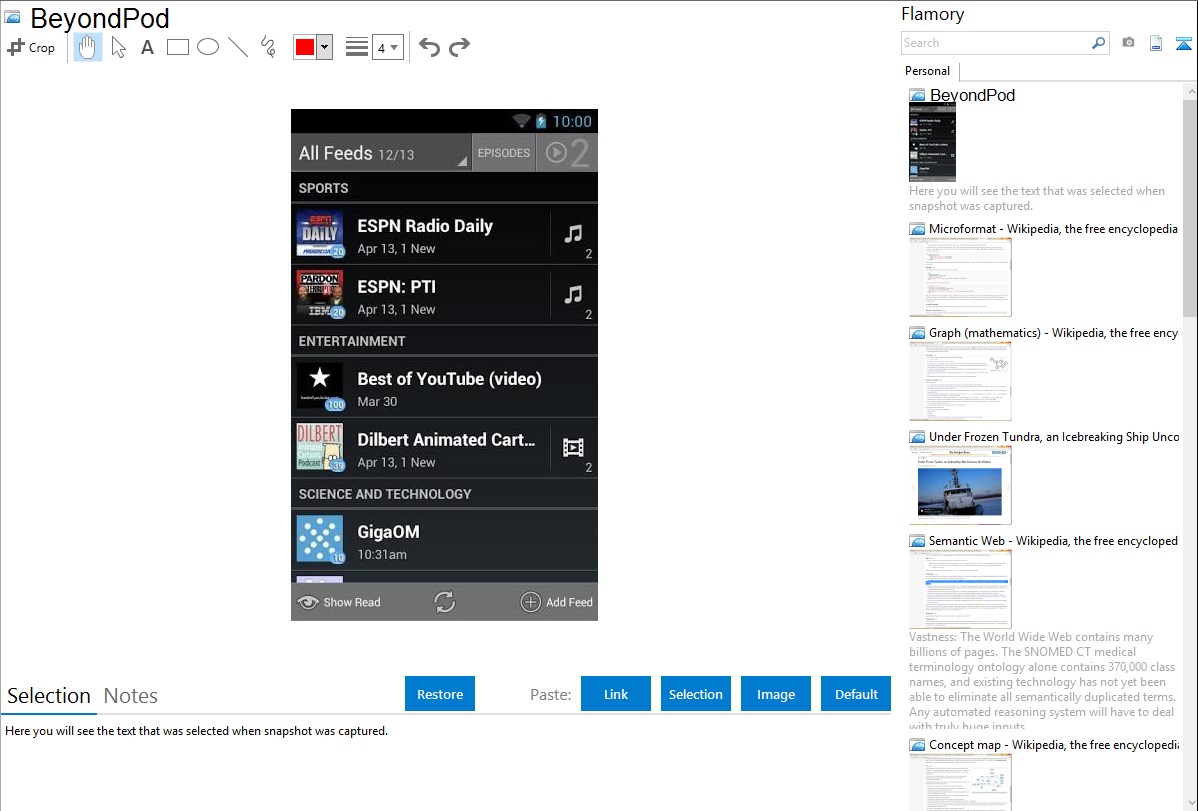Click the ESPN Radio Daily artwork
The image size is (1198, 811).
[320, 233]
